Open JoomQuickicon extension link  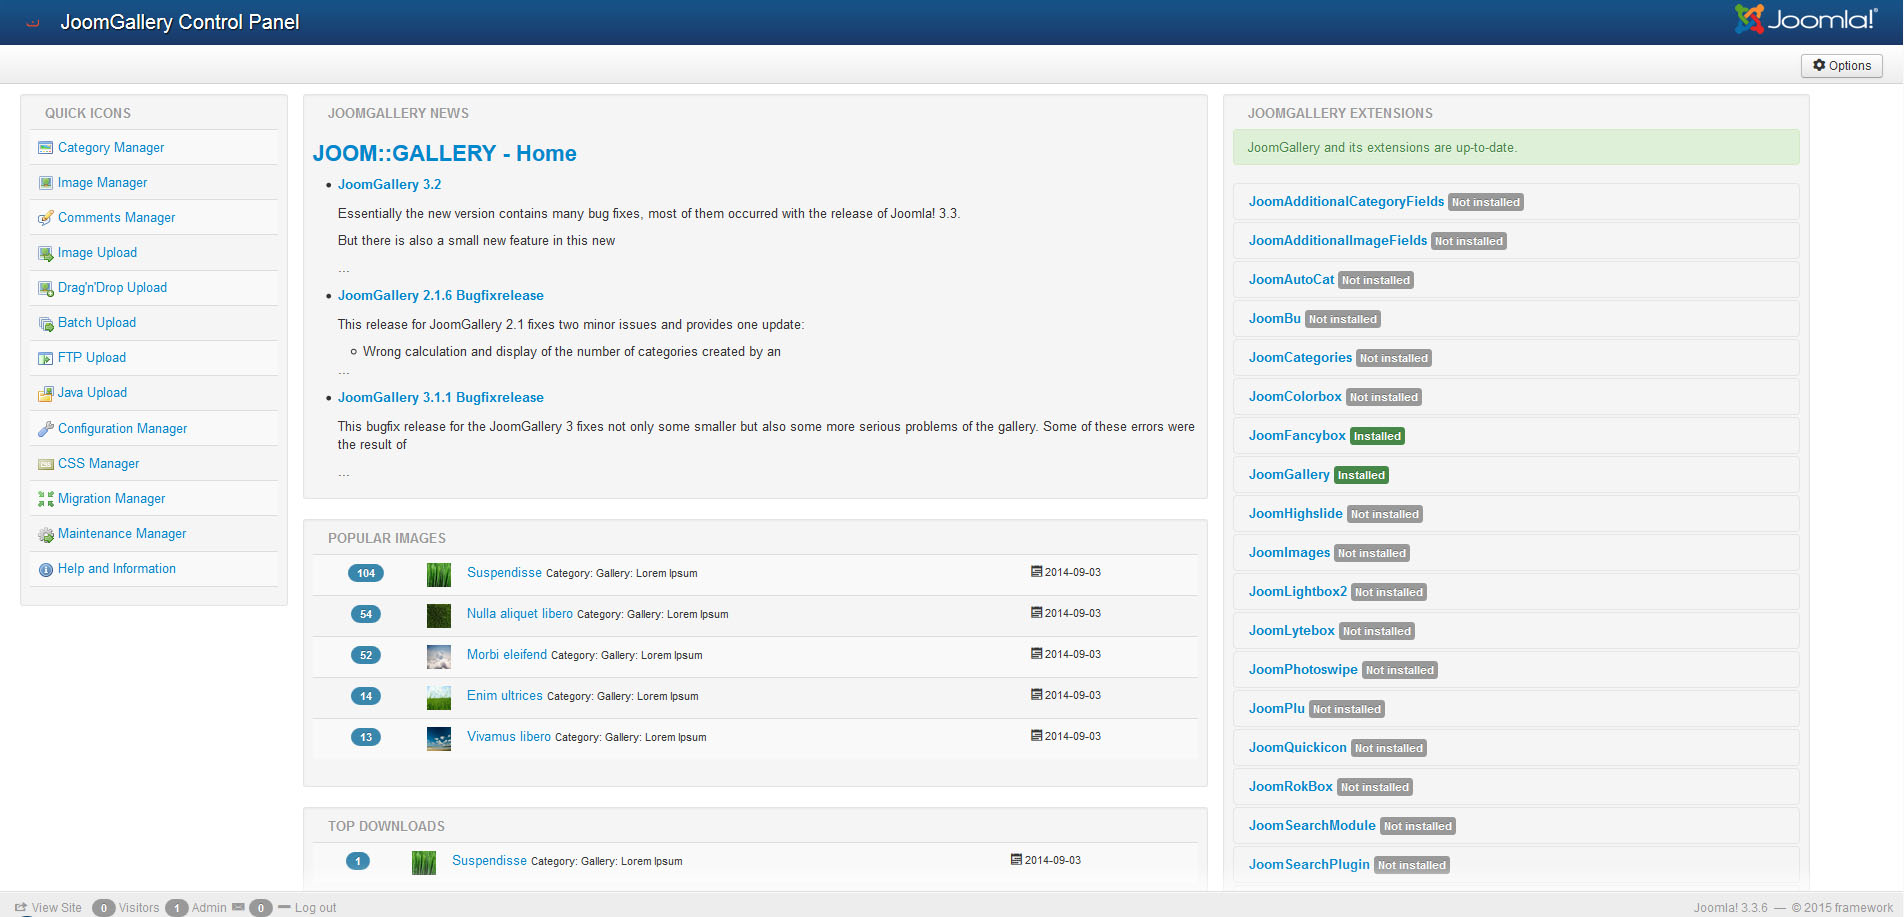pos(1298,747)
